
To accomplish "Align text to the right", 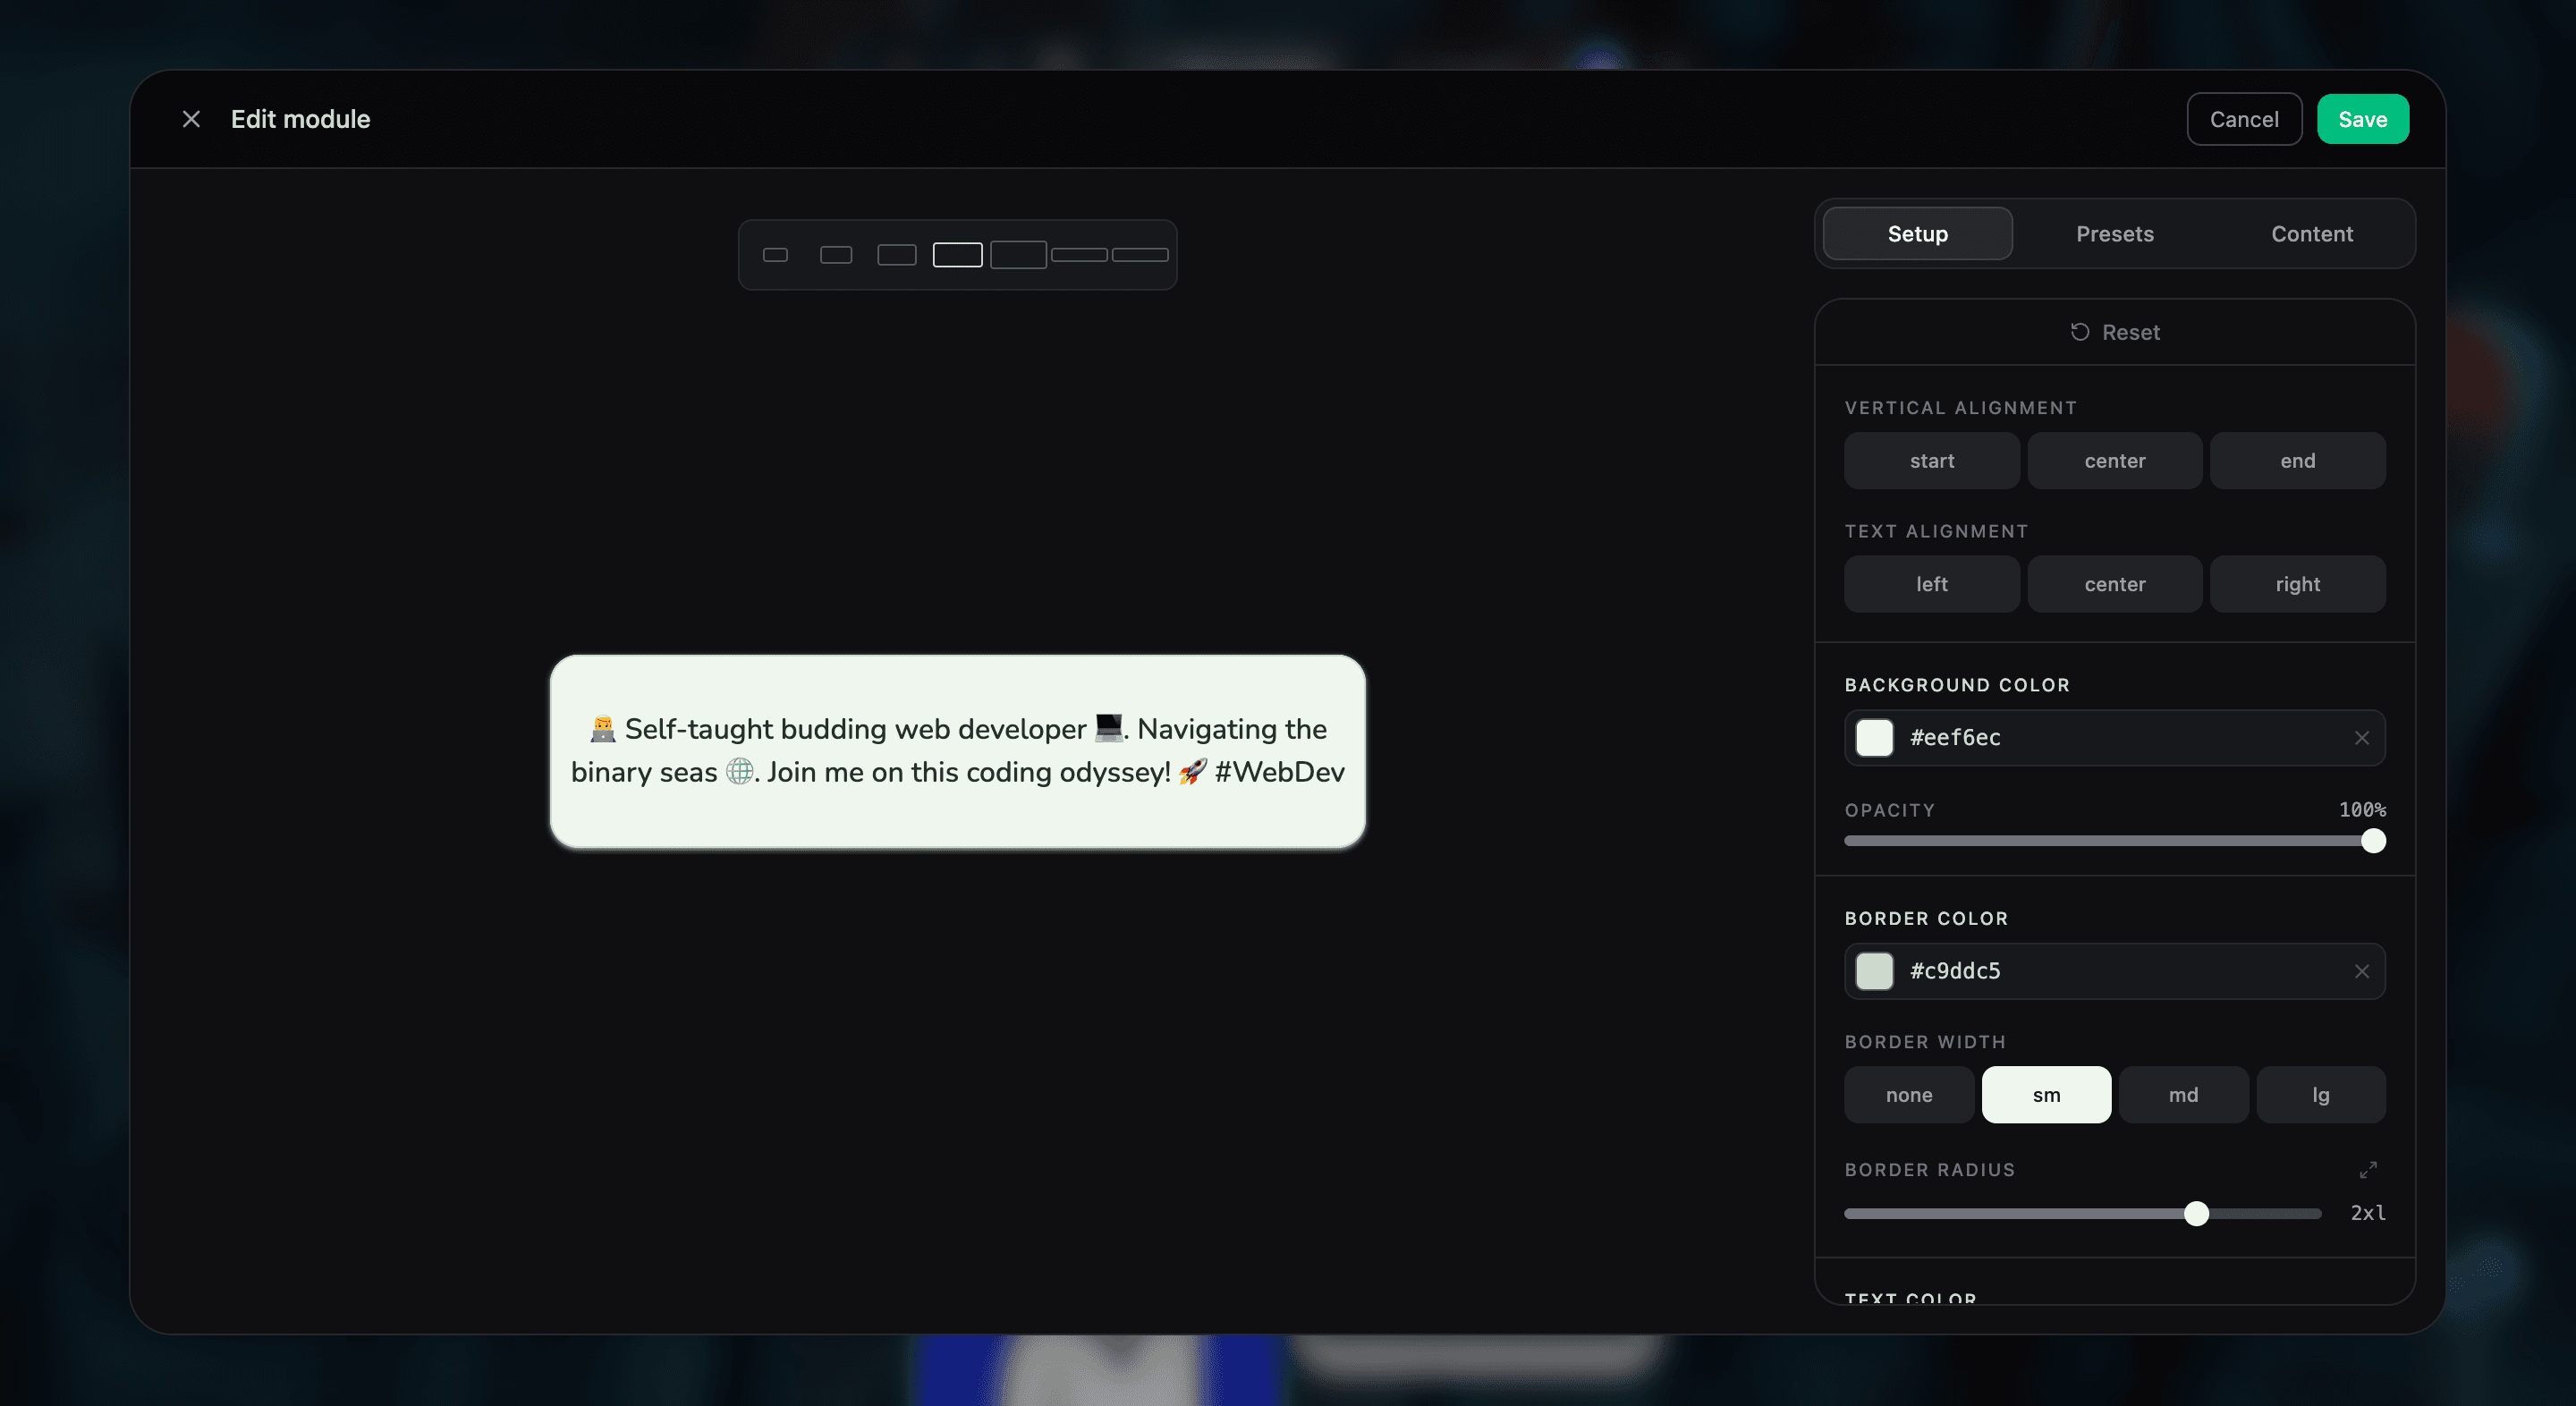I will pos(2297,584).
